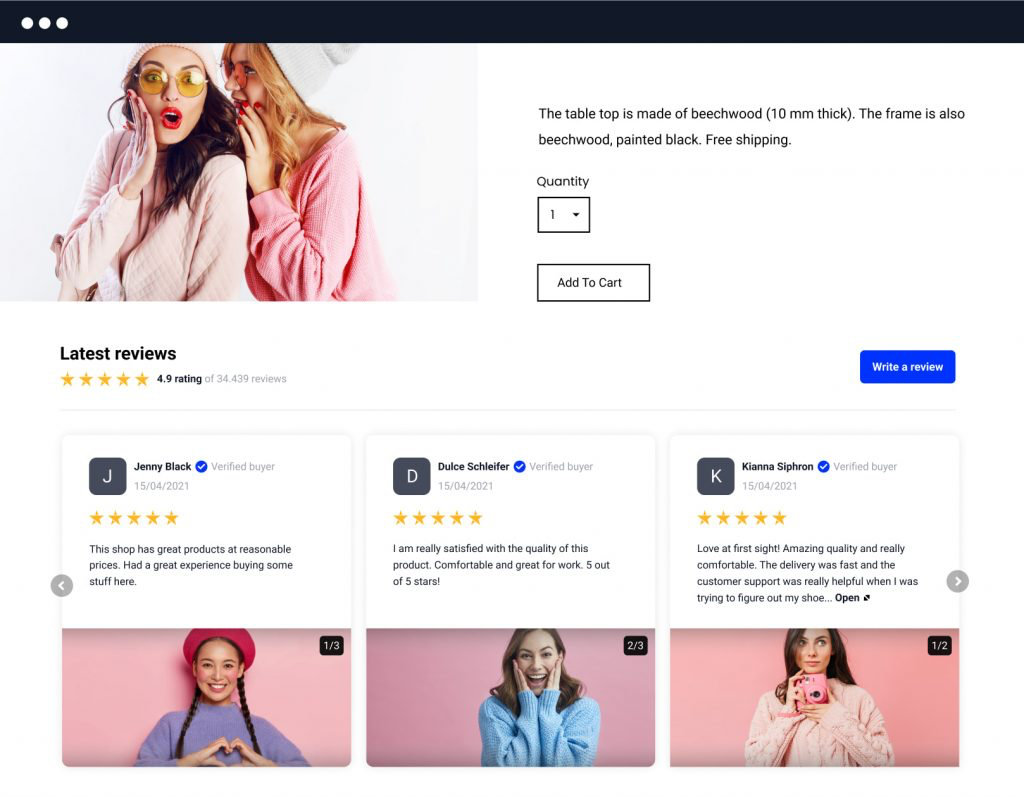The image size is (1024, 797).
Task: Click the D avatar of Dulce Schleifer
Action: (411, 476)
